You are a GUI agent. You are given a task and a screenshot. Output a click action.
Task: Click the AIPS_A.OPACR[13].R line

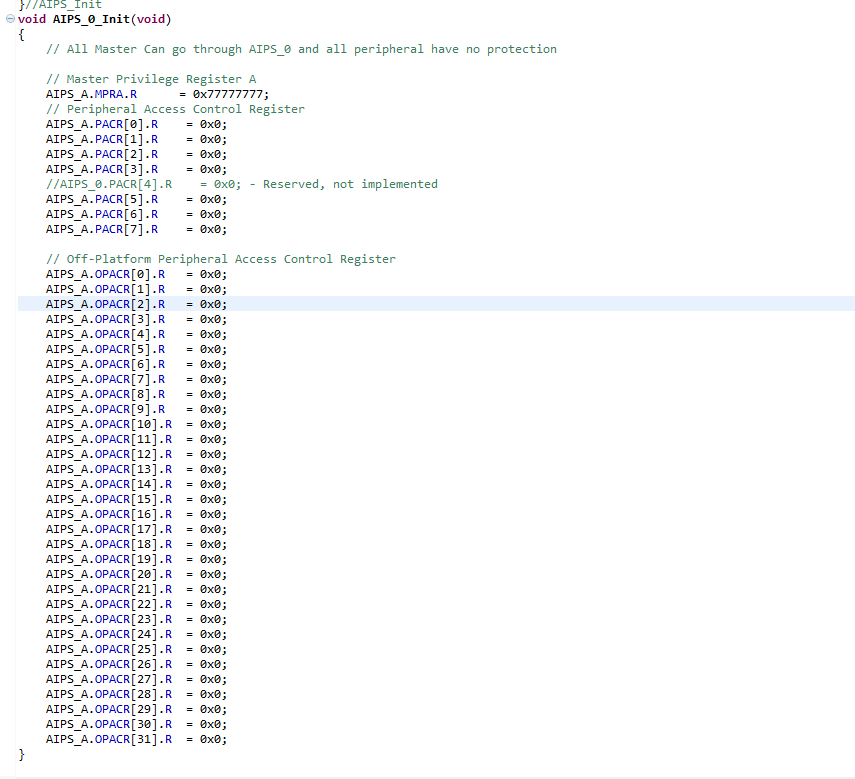[x=136, y=469]
